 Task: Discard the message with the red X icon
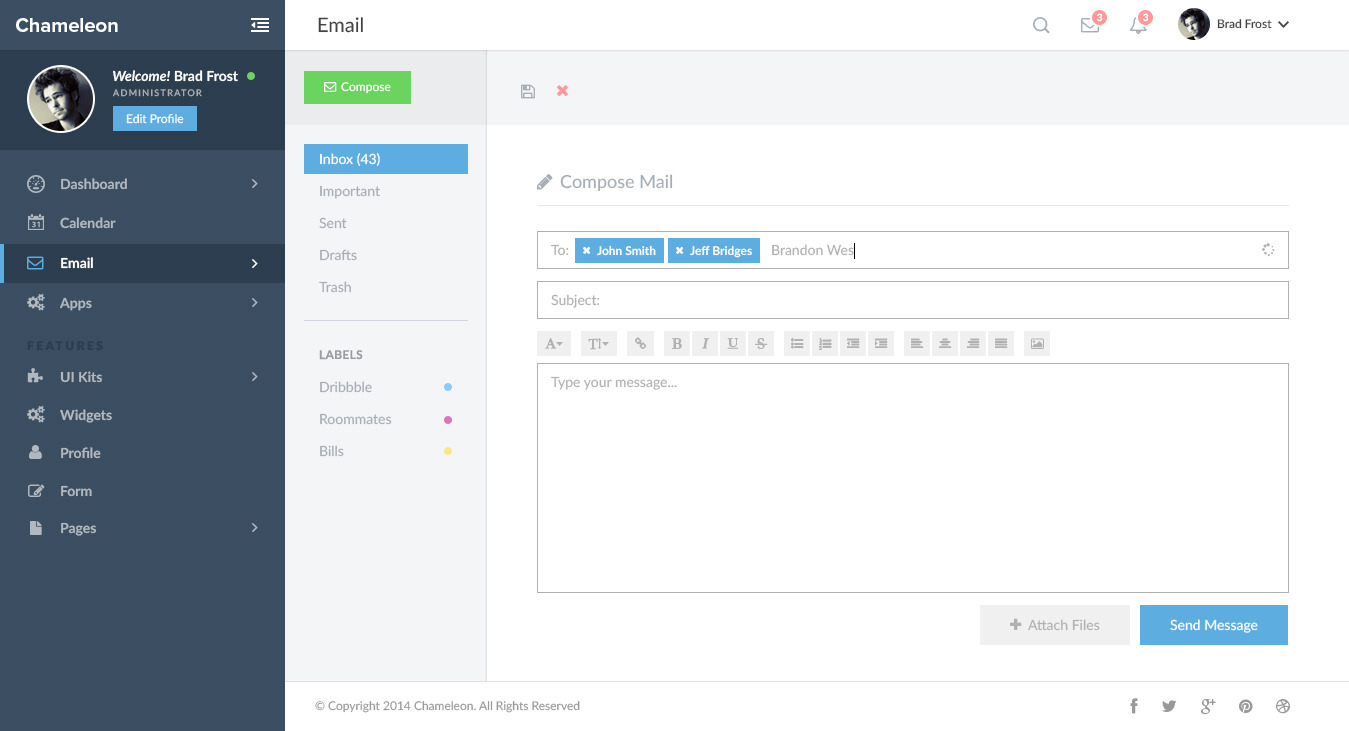pyautogui.click(x=562, y=91)
